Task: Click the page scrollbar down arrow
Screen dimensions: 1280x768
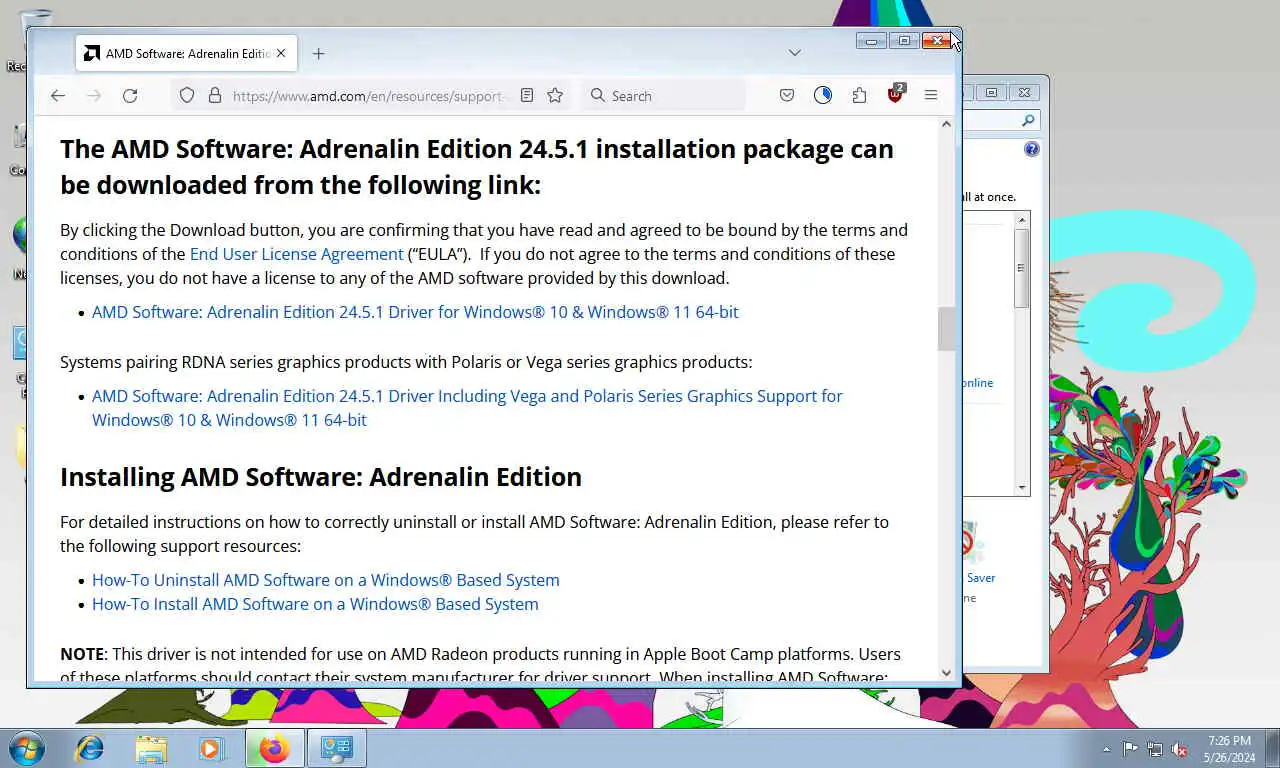Action: pos(946,673)
